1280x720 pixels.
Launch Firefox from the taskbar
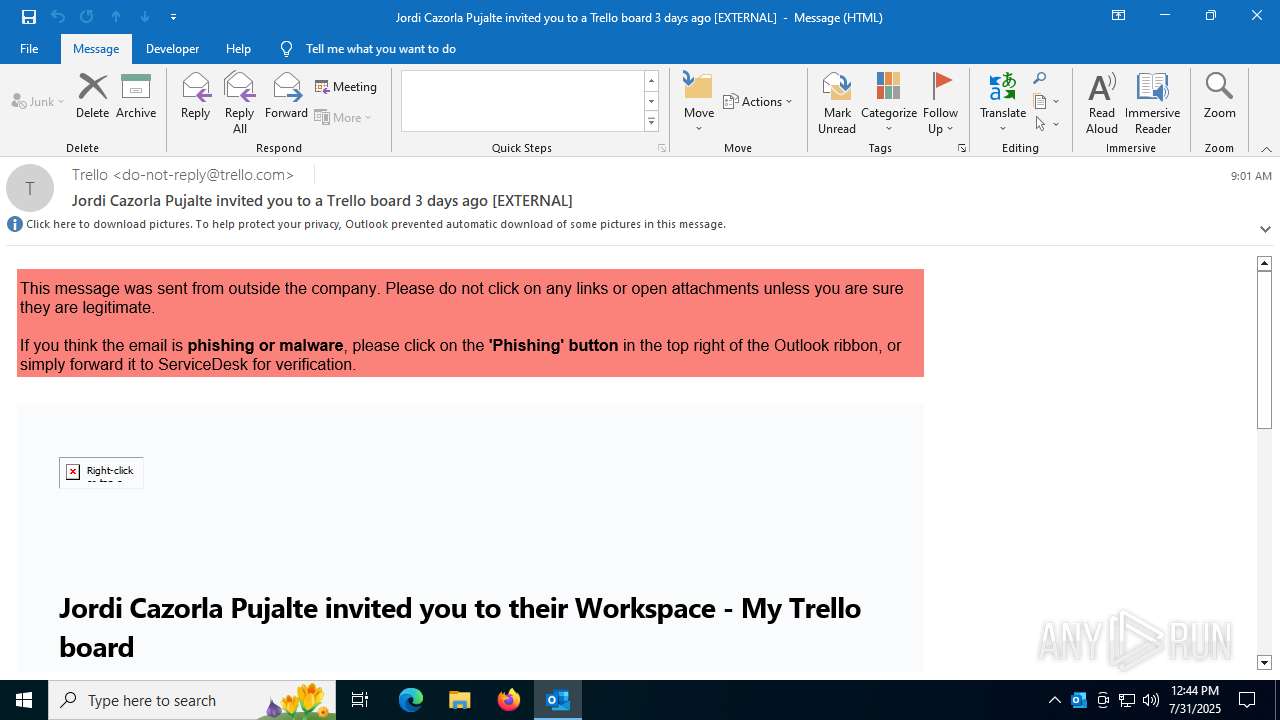tap(509, 700)
